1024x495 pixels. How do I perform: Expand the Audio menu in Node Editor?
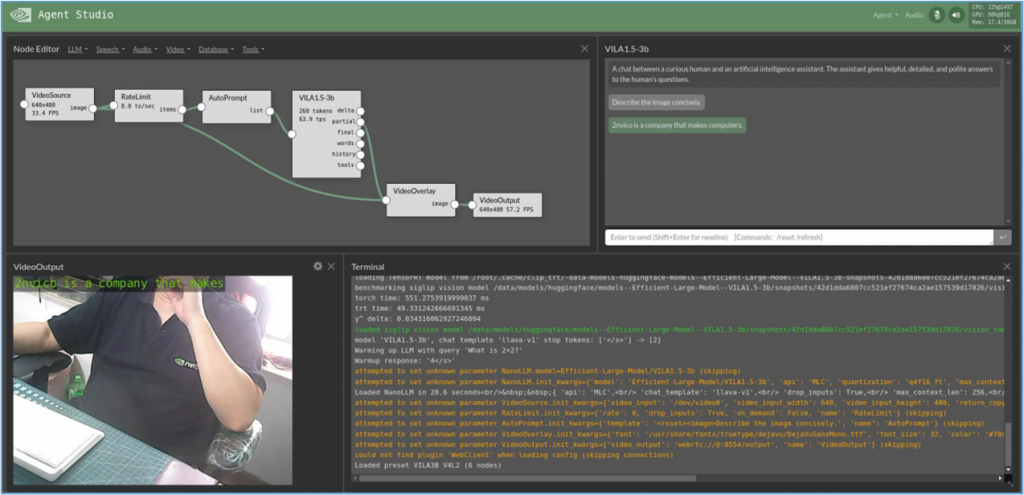pyautogui.click(x=145, y=49)
